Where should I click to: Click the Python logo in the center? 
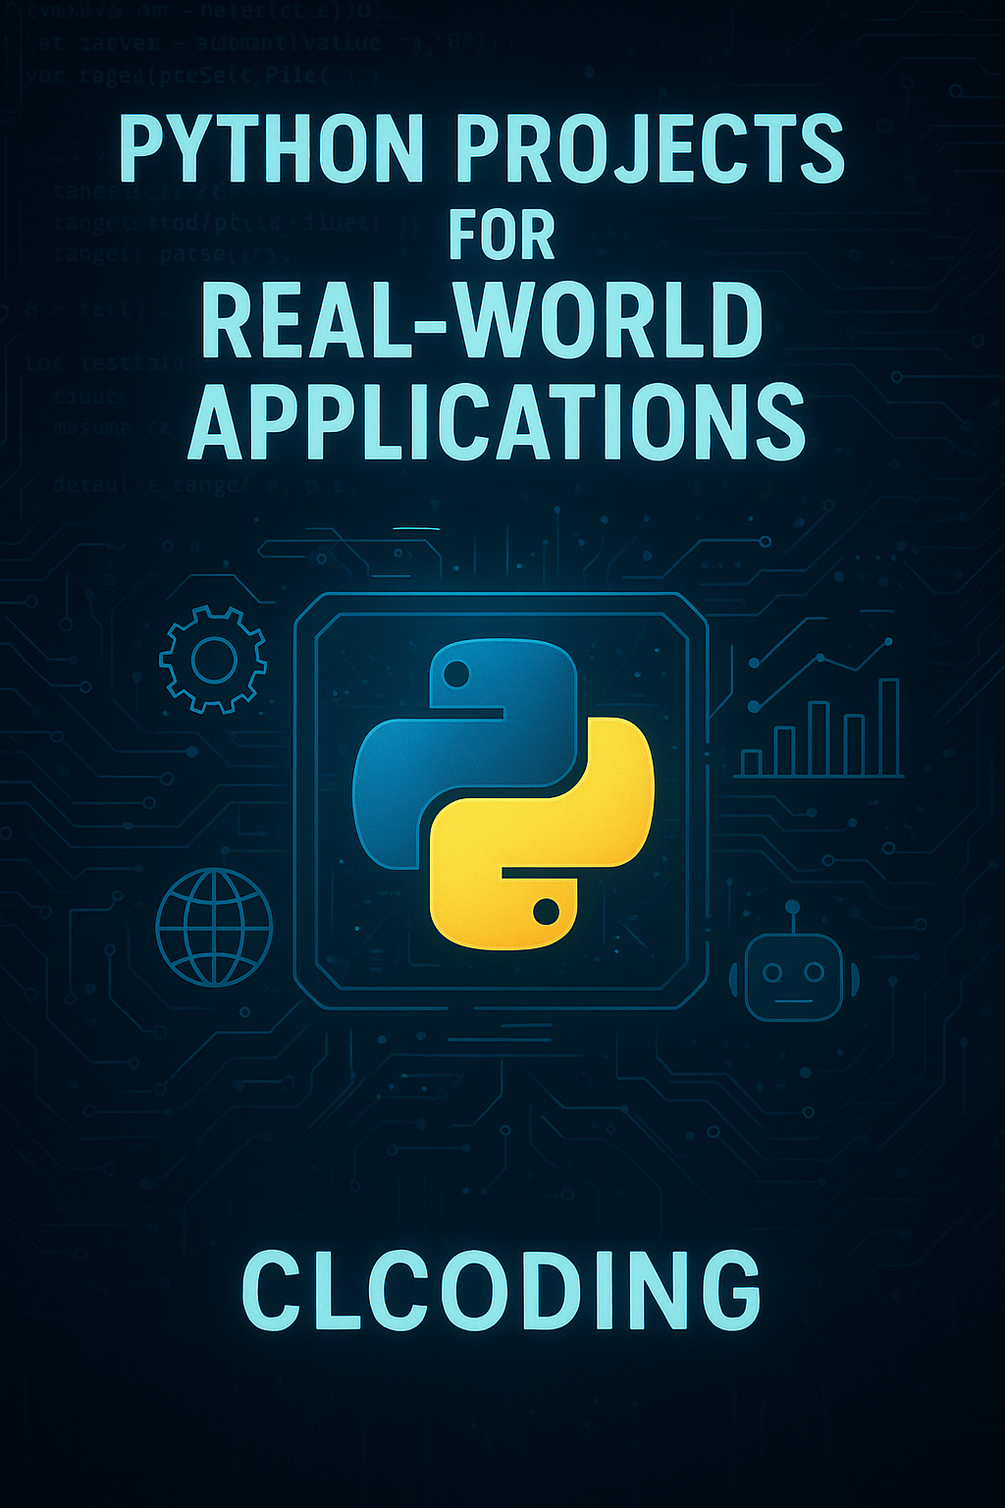point(503,794)
